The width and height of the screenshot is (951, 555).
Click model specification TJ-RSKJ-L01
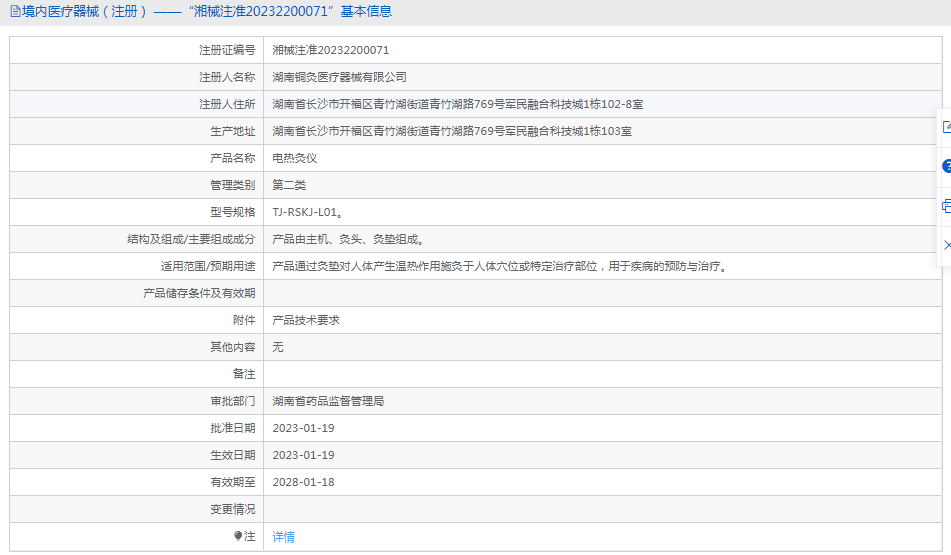(307, 212)
